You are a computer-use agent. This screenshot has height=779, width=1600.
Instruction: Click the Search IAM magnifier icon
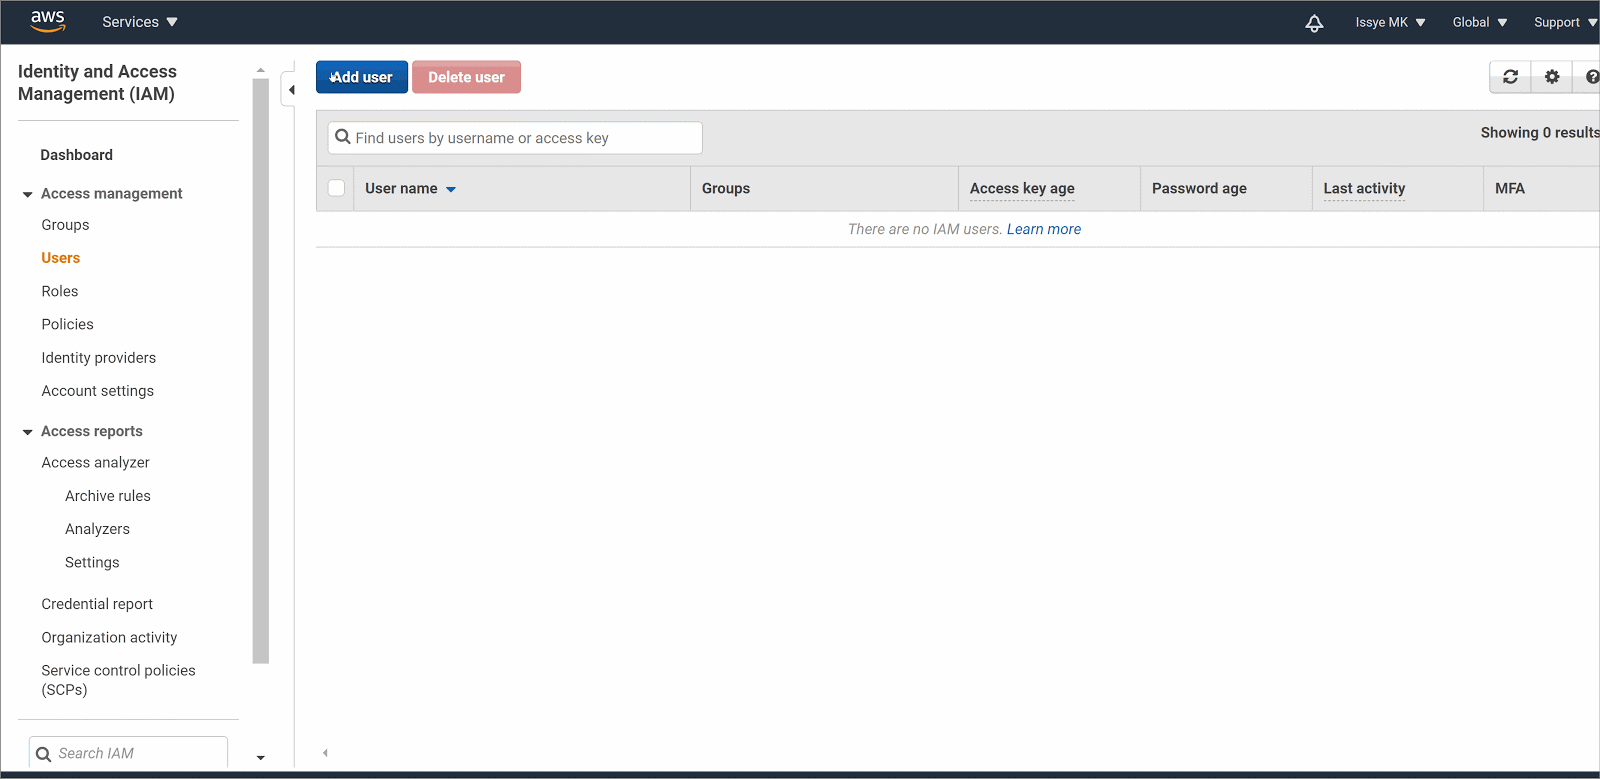coord(43,754)
